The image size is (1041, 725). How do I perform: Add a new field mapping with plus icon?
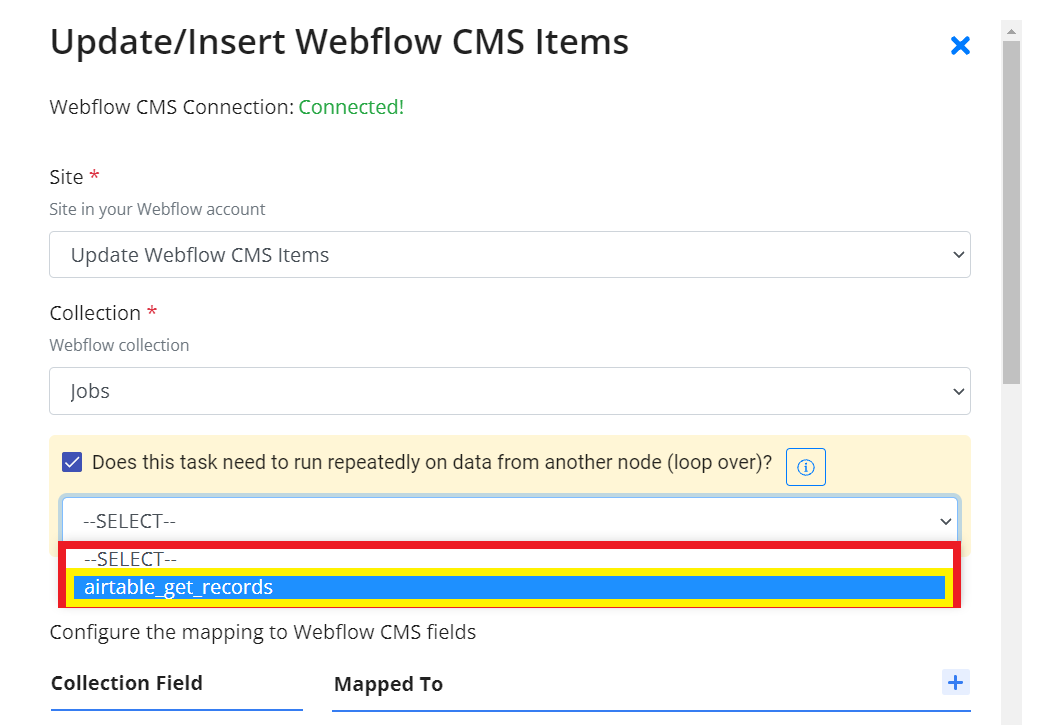955,682
